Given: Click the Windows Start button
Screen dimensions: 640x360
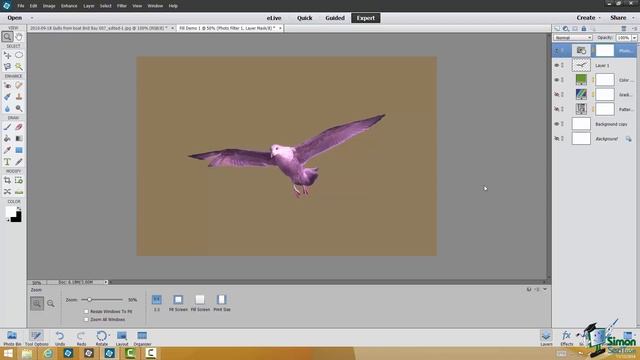Looking at the screenshot, I should point(8,353).
